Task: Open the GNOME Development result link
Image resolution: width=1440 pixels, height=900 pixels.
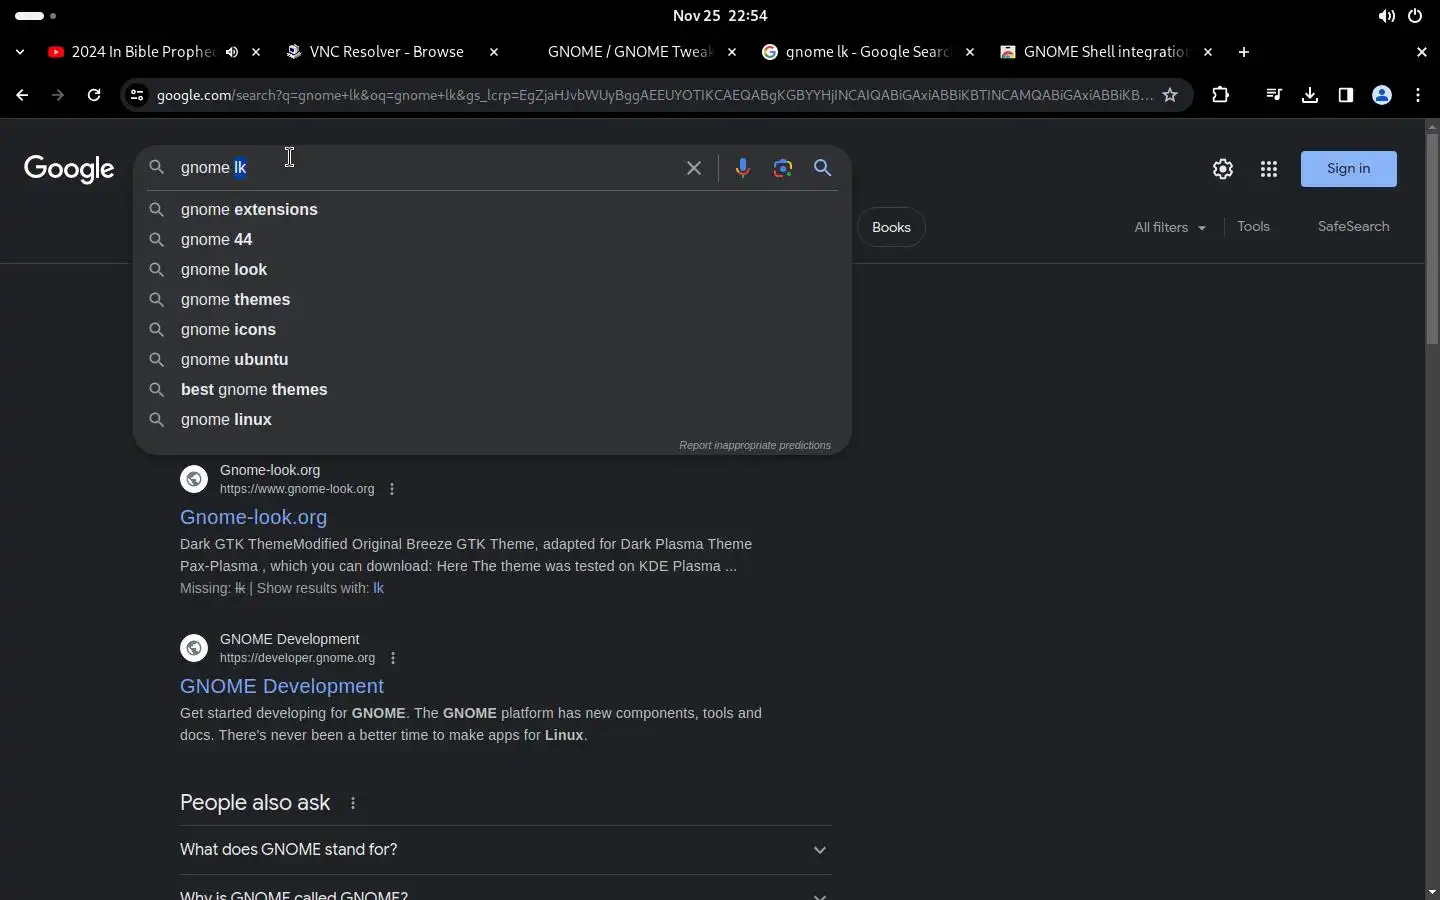Action: click(x=282, y=686)
